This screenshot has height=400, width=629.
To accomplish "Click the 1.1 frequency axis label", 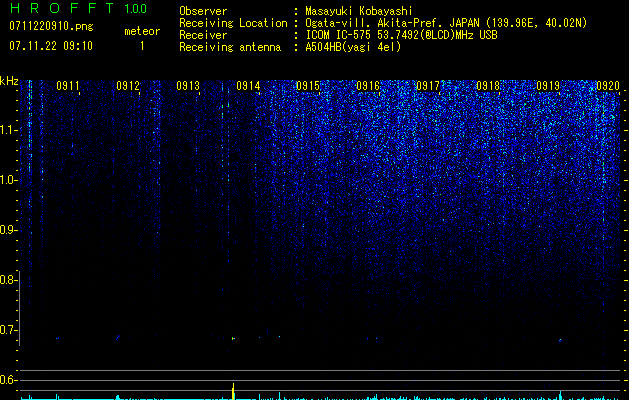I will 8,130.
